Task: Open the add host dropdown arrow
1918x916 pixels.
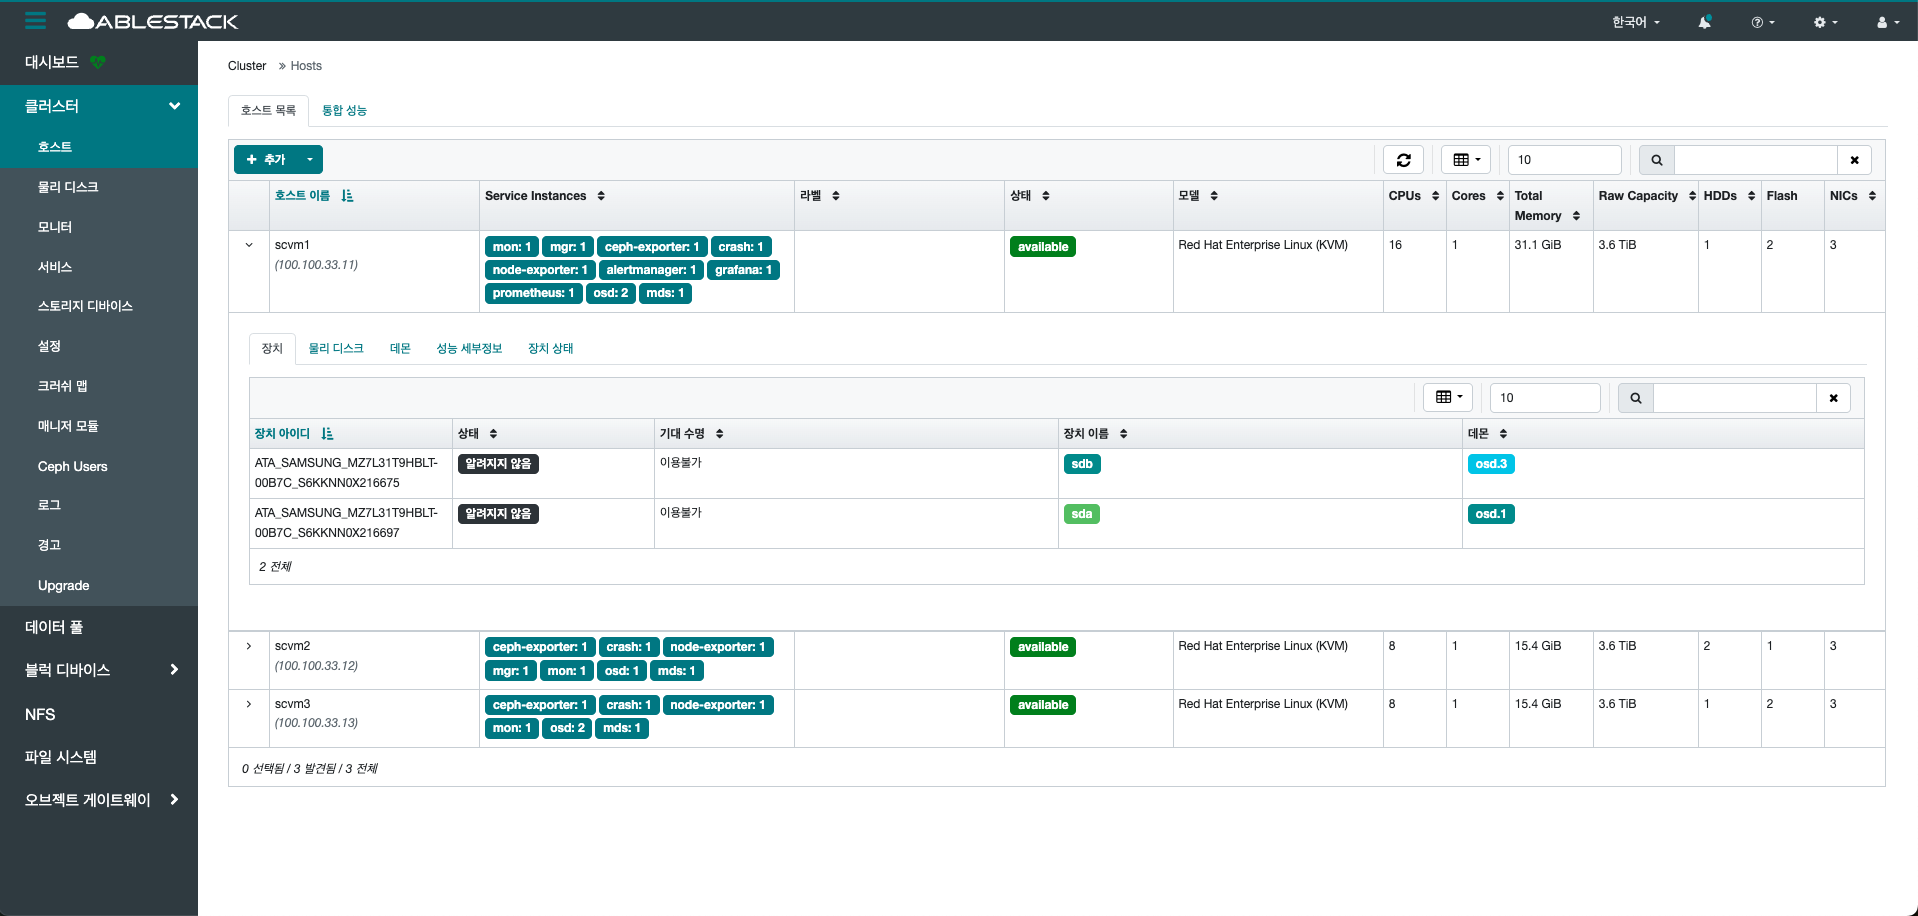Action: tap(310, 160)
